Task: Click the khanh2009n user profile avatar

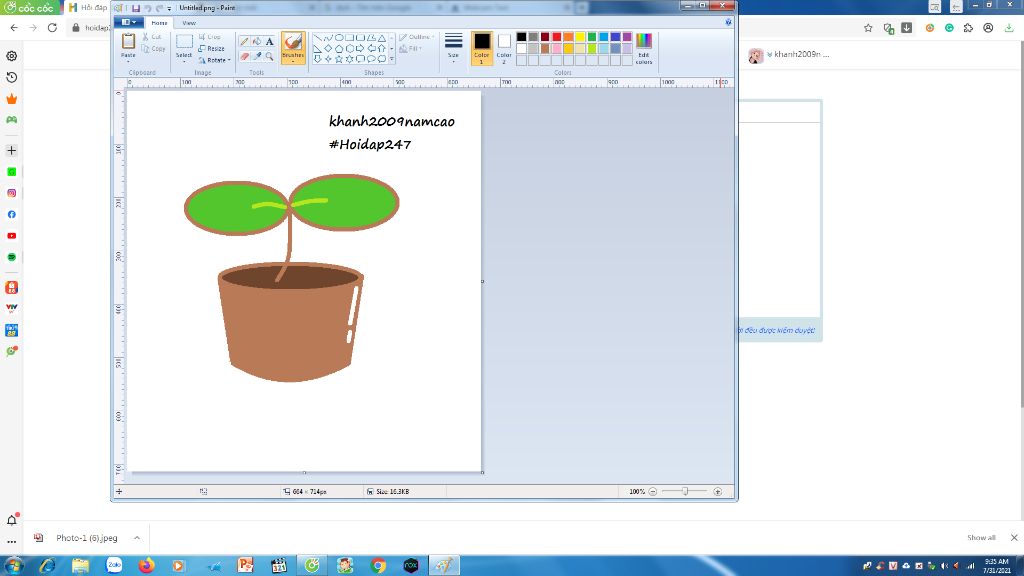Action: (x=756, y=56)
